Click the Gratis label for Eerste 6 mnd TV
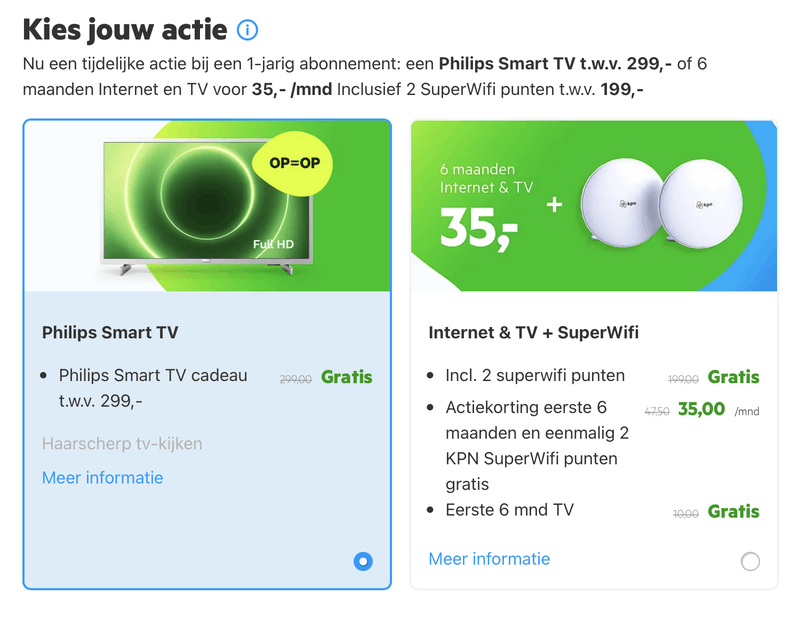Viewport: 800px width, 618px height. tap(733, 512)
